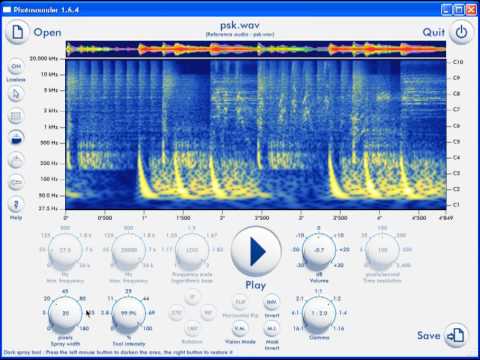The width and height of the screenshot is (480, 360).
Task: Maximize the Photosounder window
Action: pos(459,10)
